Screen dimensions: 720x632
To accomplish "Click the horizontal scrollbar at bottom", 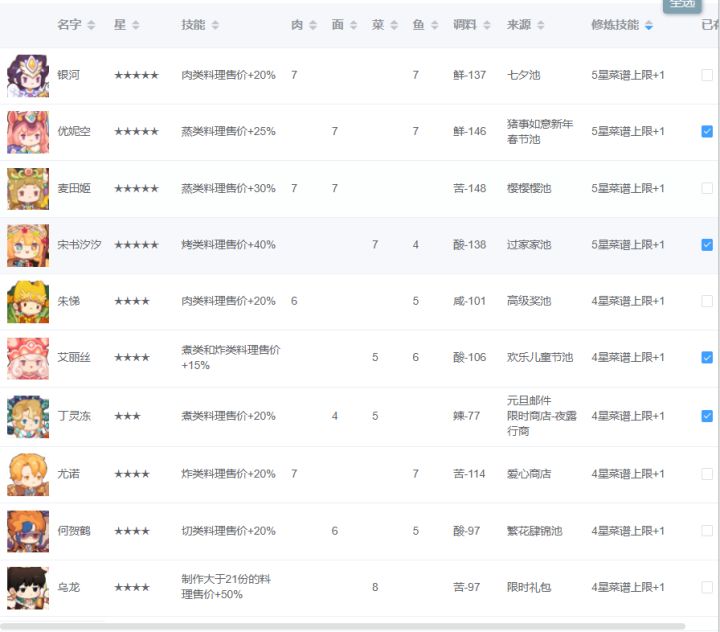I will click(x=343, y=626).
